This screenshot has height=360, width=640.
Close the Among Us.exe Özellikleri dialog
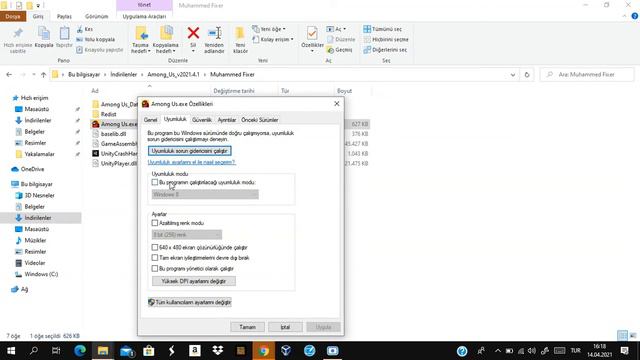[x=337, y=104]
